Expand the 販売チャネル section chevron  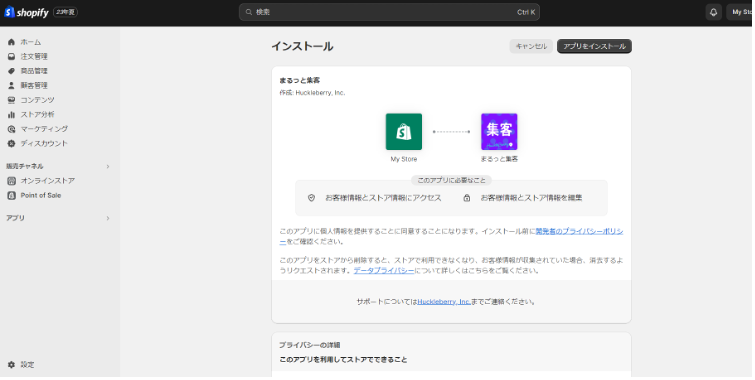tap(108, 166)
